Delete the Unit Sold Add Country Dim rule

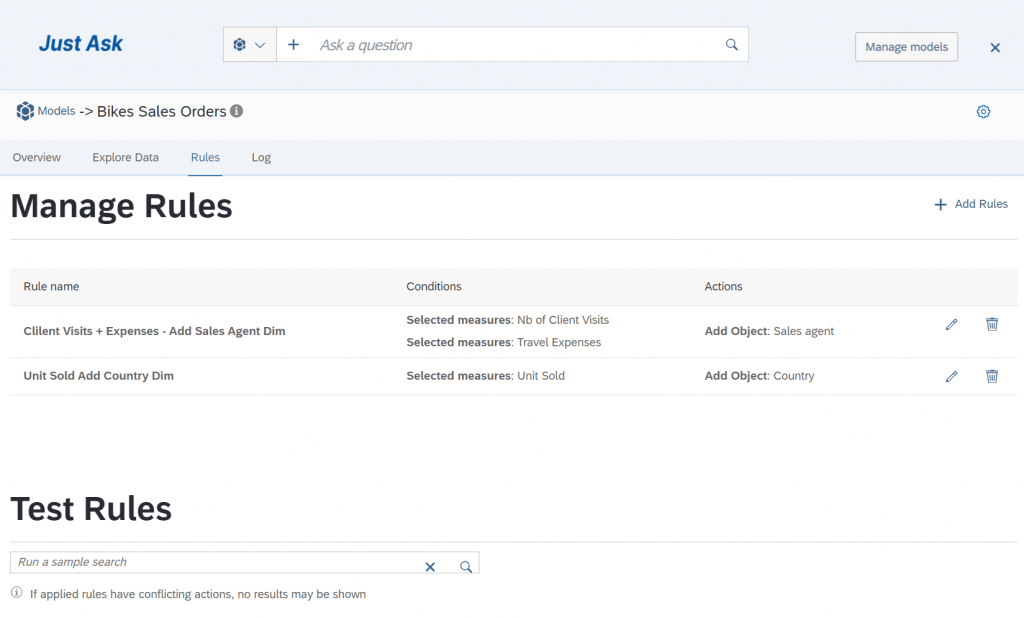[991, 376]
